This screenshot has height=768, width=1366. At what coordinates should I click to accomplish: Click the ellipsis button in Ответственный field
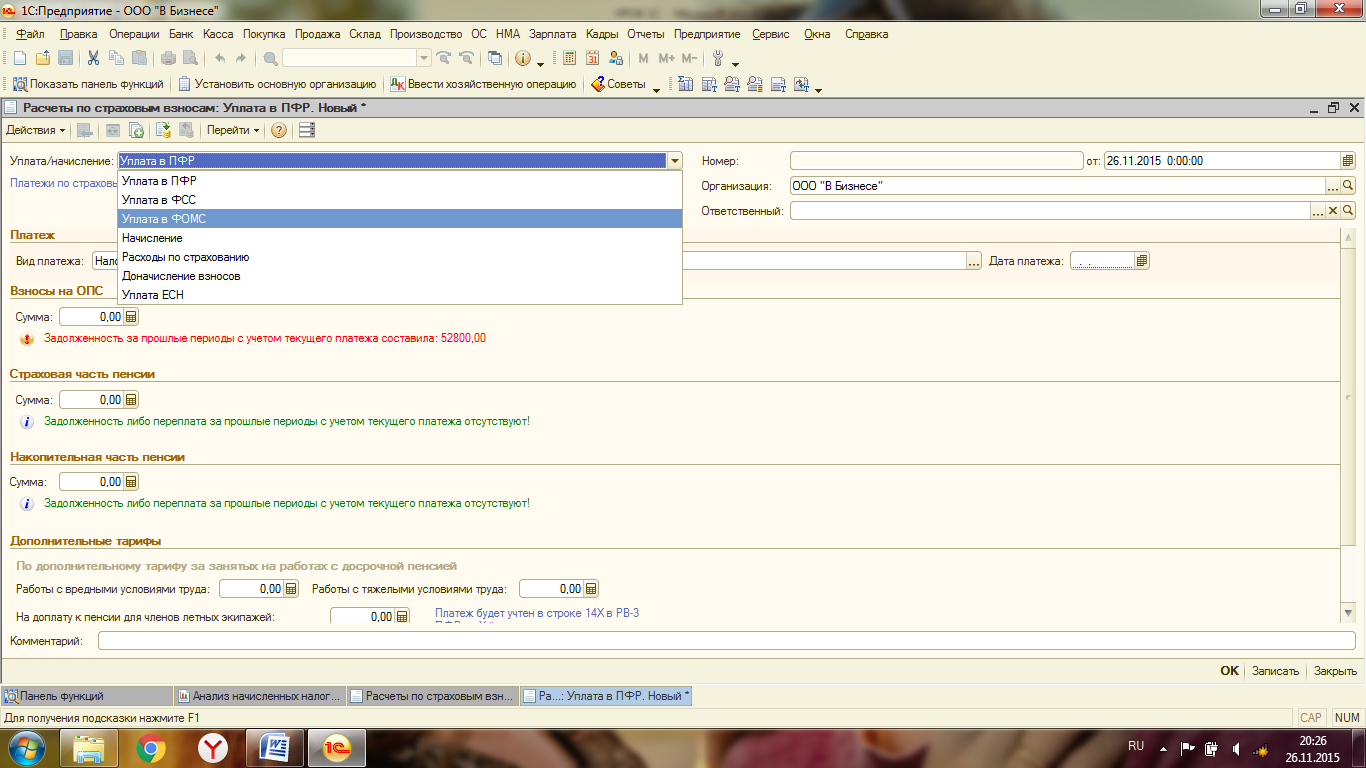pyautogui.click(x=1318, y=210)
